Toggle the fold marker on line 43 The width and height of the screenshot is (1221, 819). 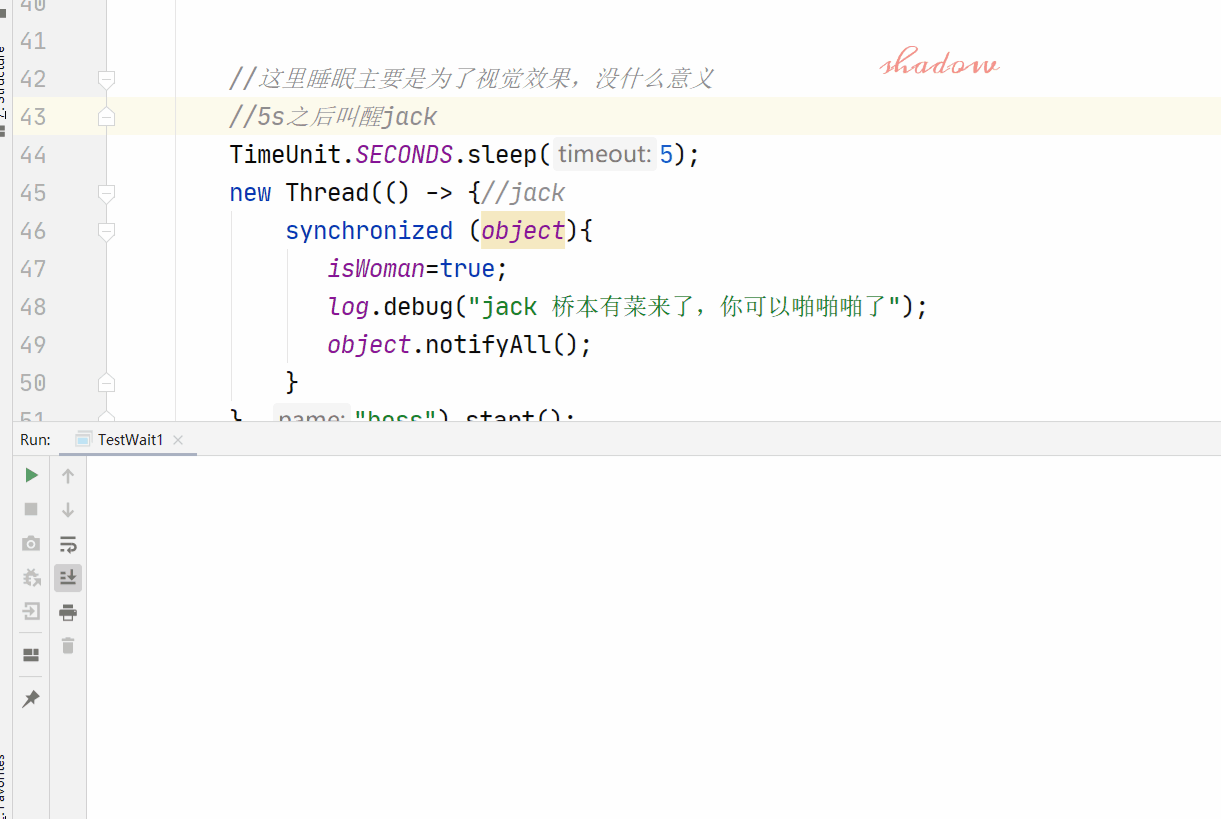click(106, 117)
